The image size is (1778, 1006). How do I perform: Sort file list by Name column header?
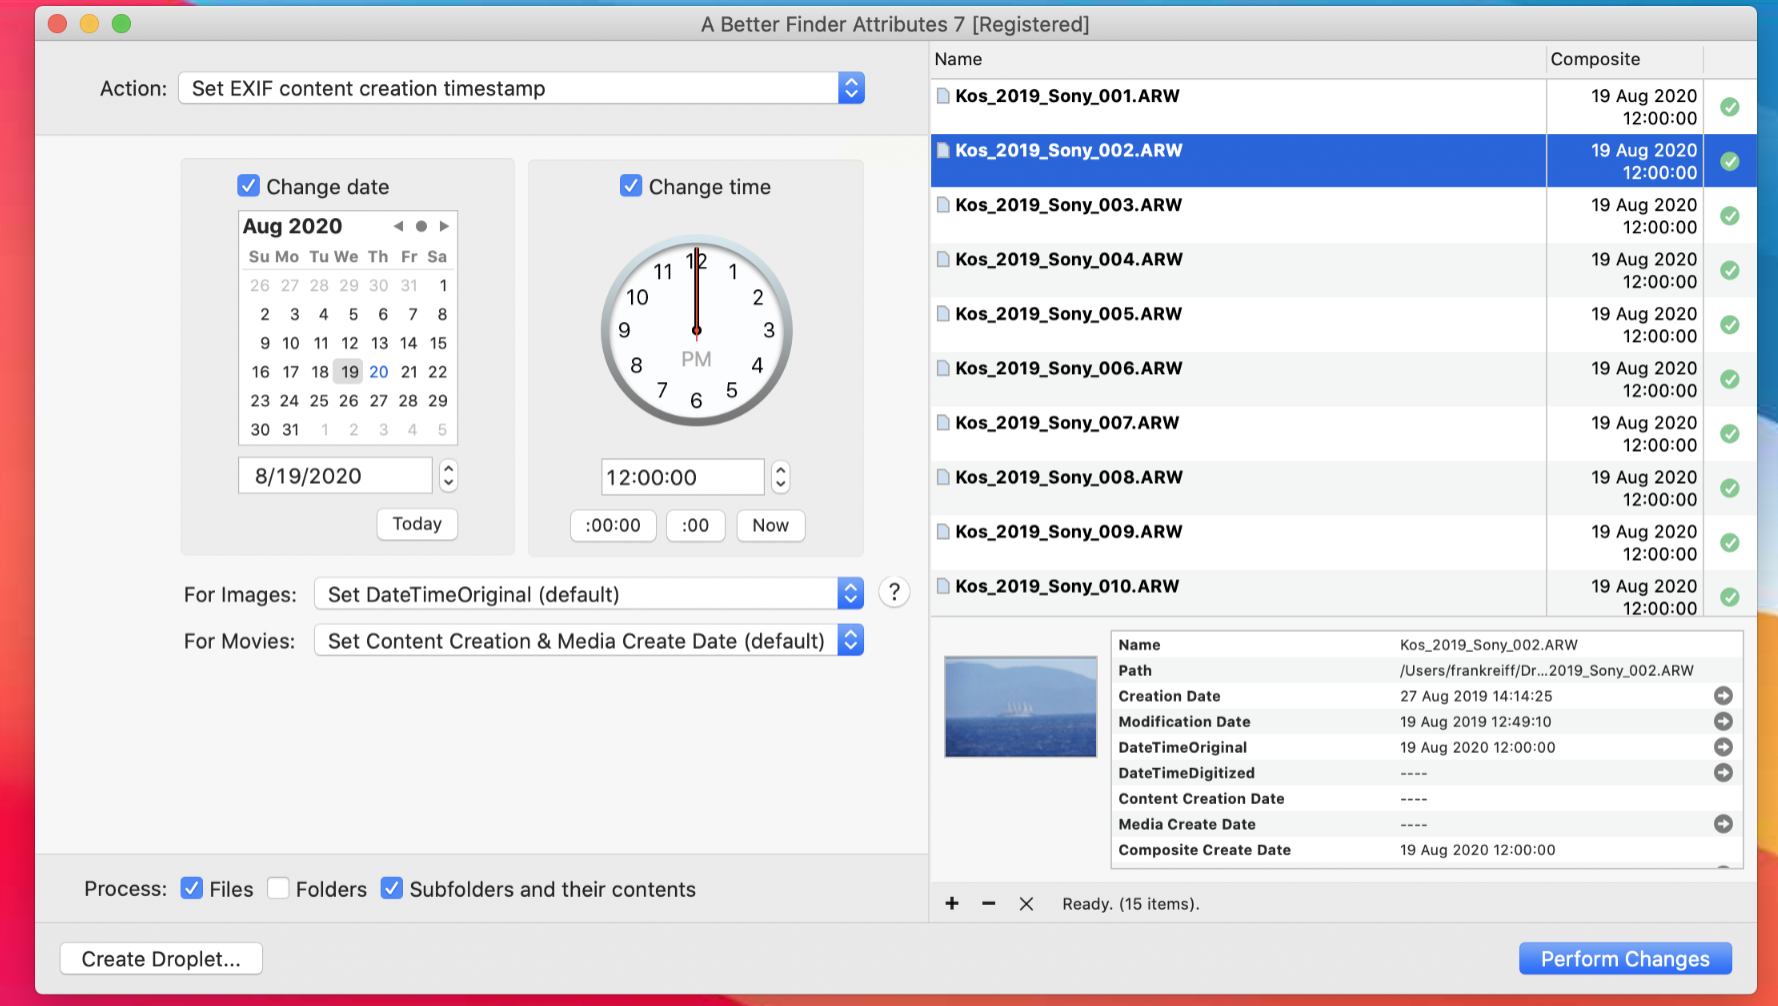pos(1236,59)
